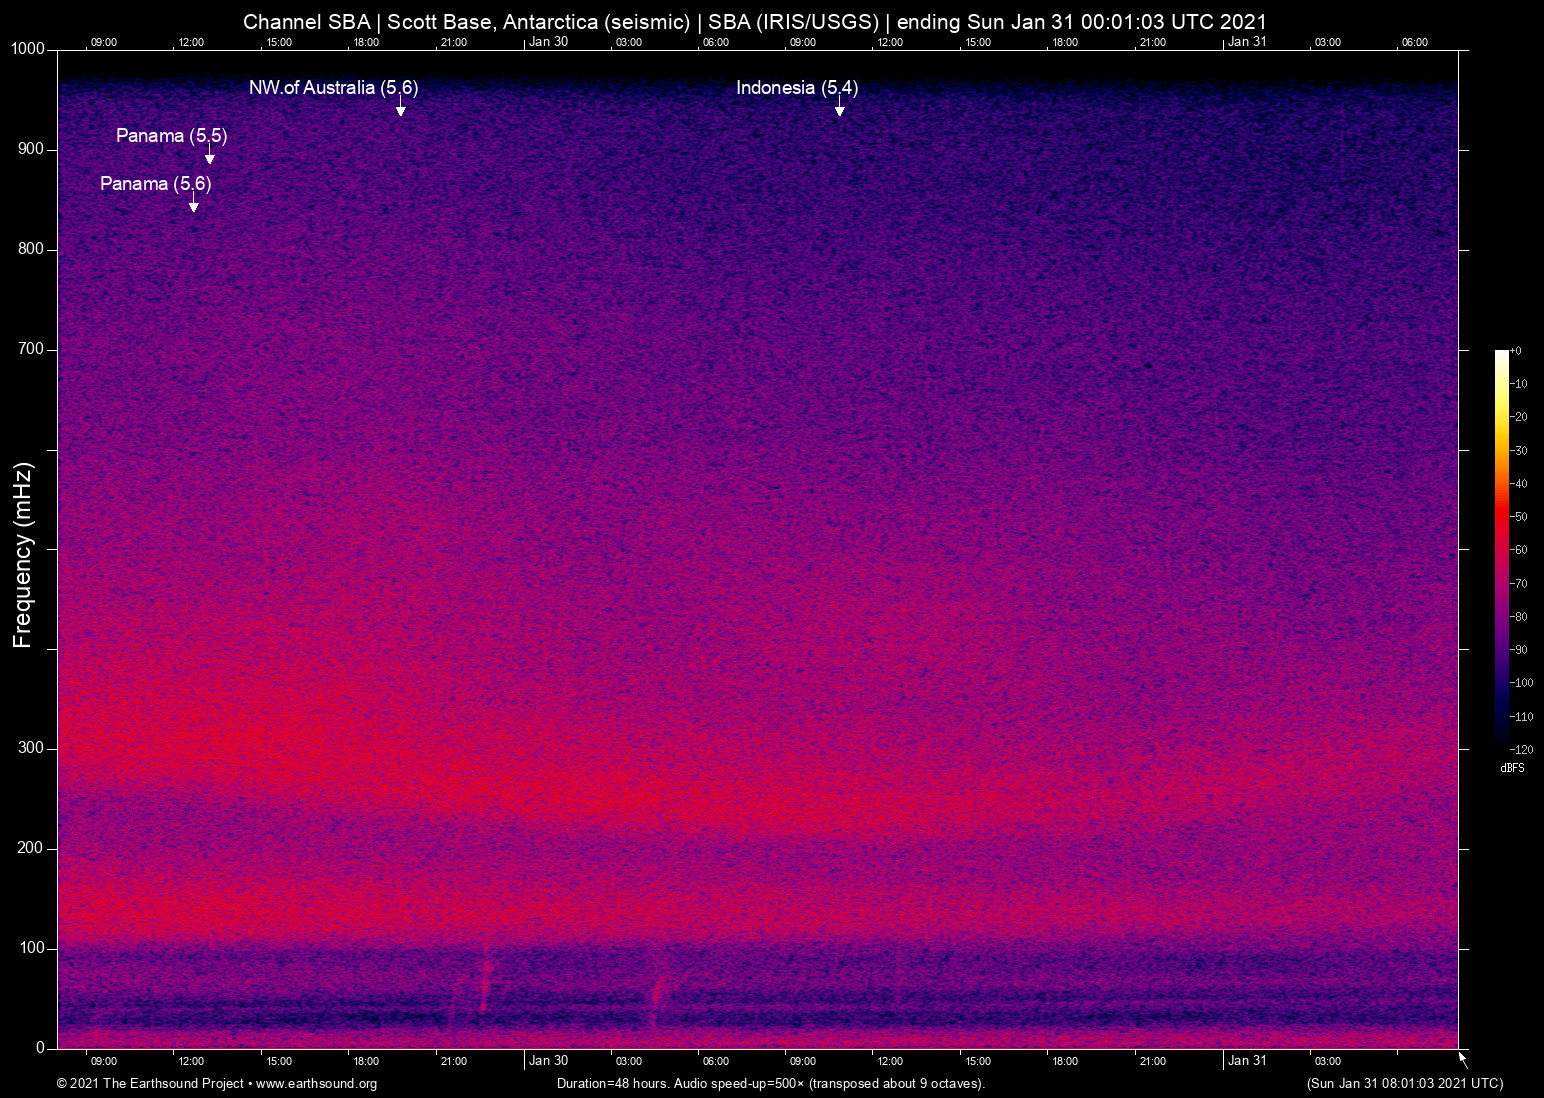Click the arrow marker below Panama (5.5)
This screenshot has width=1544, height=1098.
pos(209,158)
